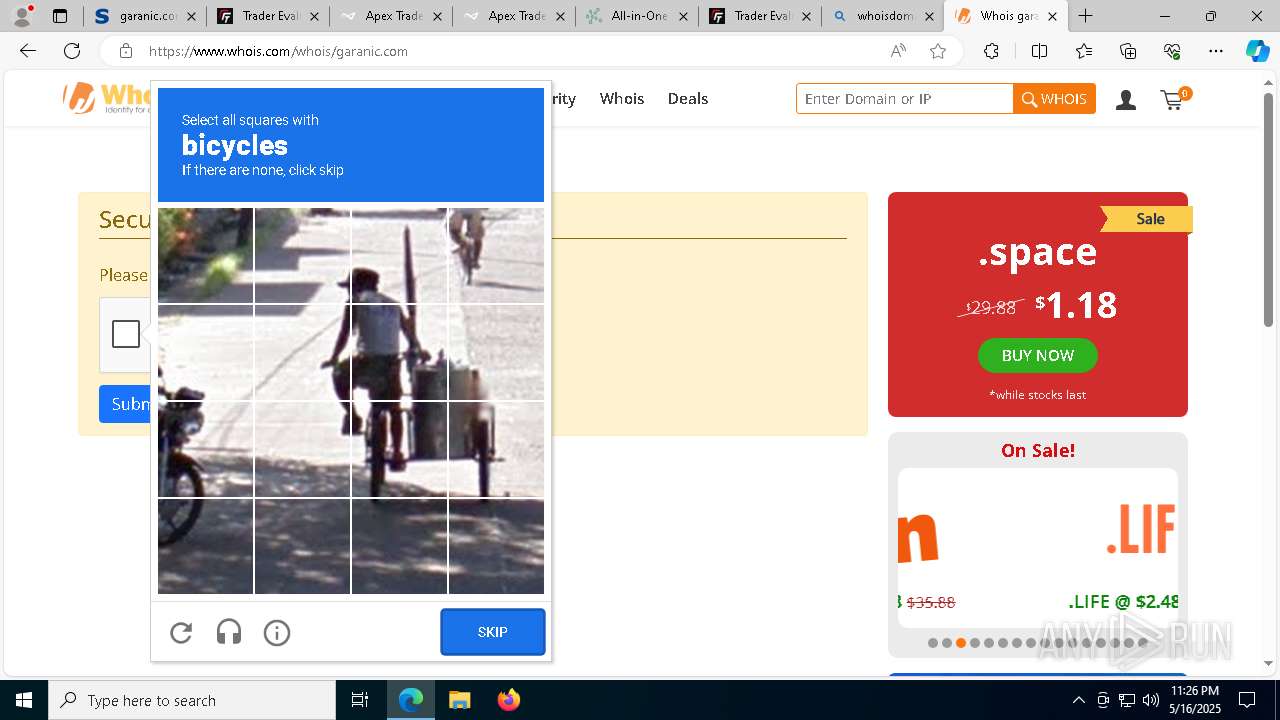This screenshot has height=720, width=1280.
Task: Go back to previous page
Action: (28, 51)
